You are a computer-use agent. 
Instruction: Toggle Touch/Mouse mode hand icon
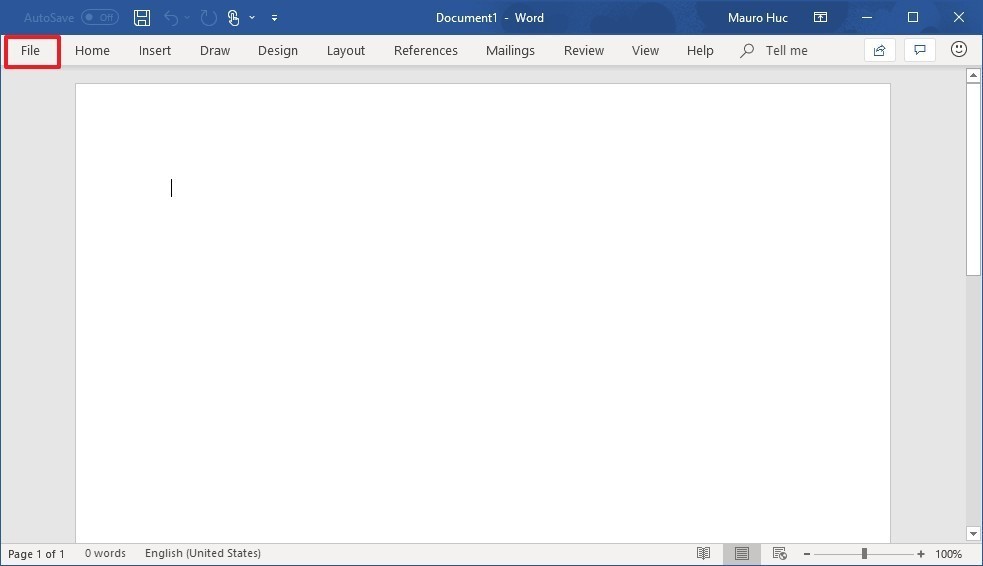(x=234, y=18)
